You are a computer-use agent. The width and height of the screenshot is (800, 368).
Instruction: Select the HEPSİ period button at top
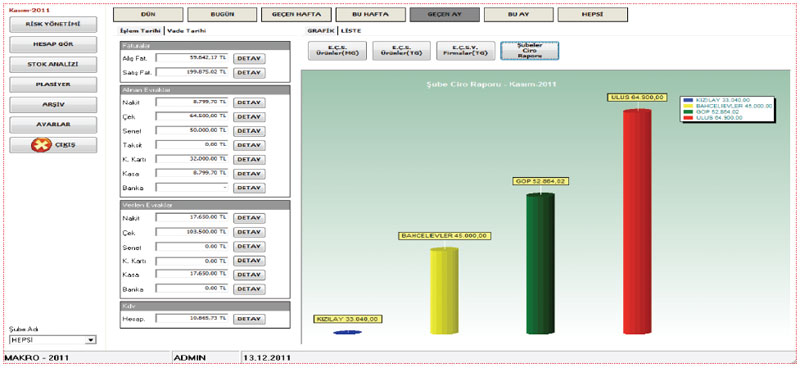tap(593, 14)
